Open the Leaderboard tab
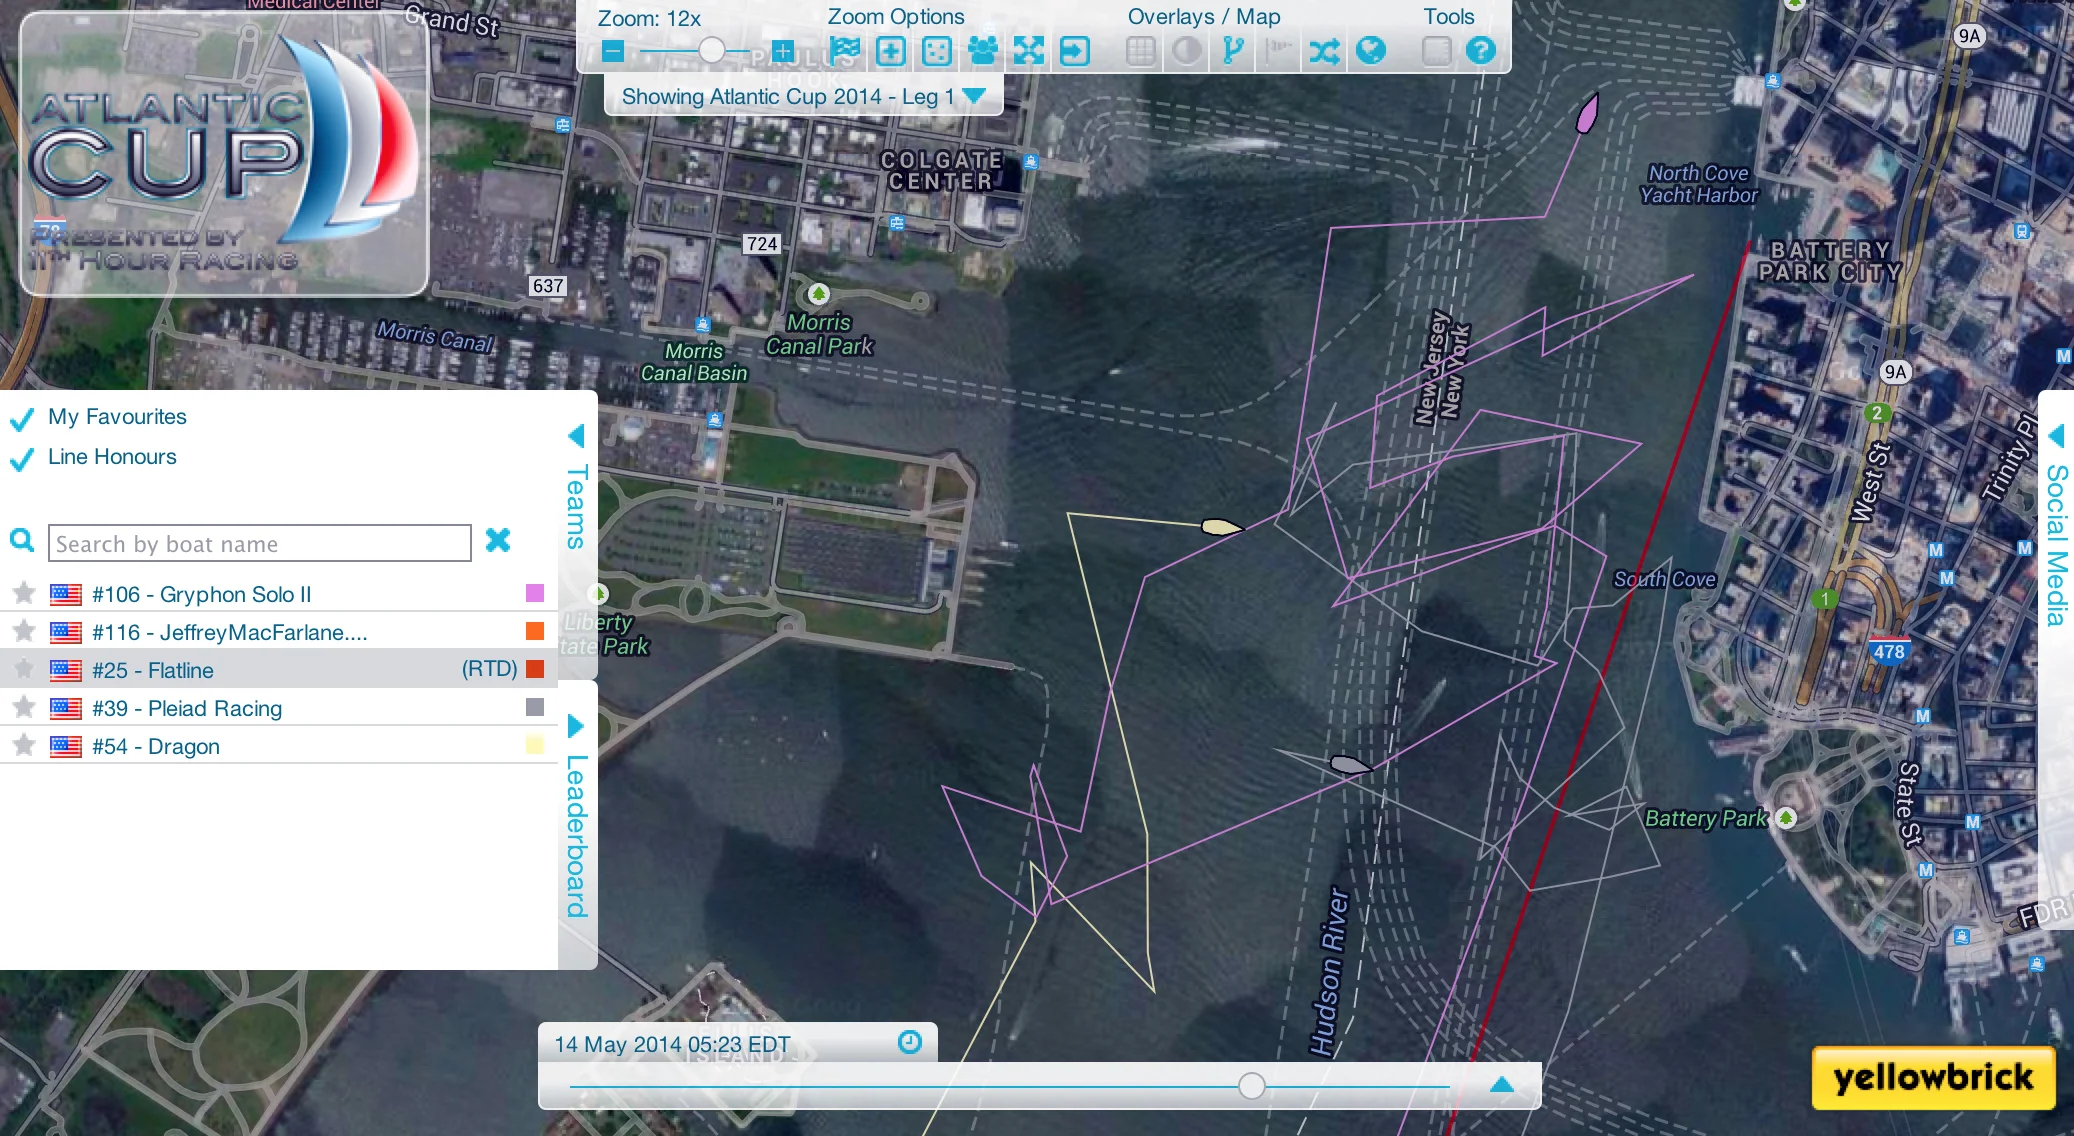Image resolution: width=2074 pixels, height=1136 pixels. (x=577, y=835)
